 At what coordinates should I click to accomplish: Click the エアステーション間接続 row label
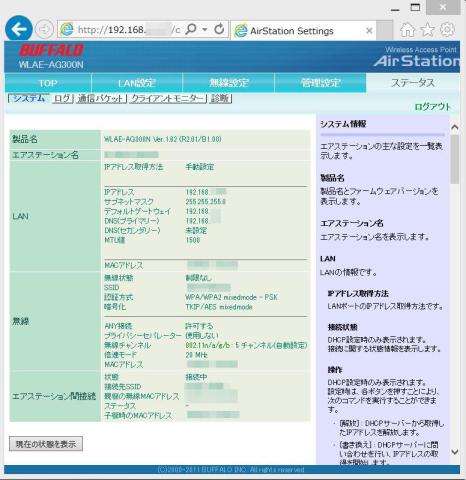point(54,396)
